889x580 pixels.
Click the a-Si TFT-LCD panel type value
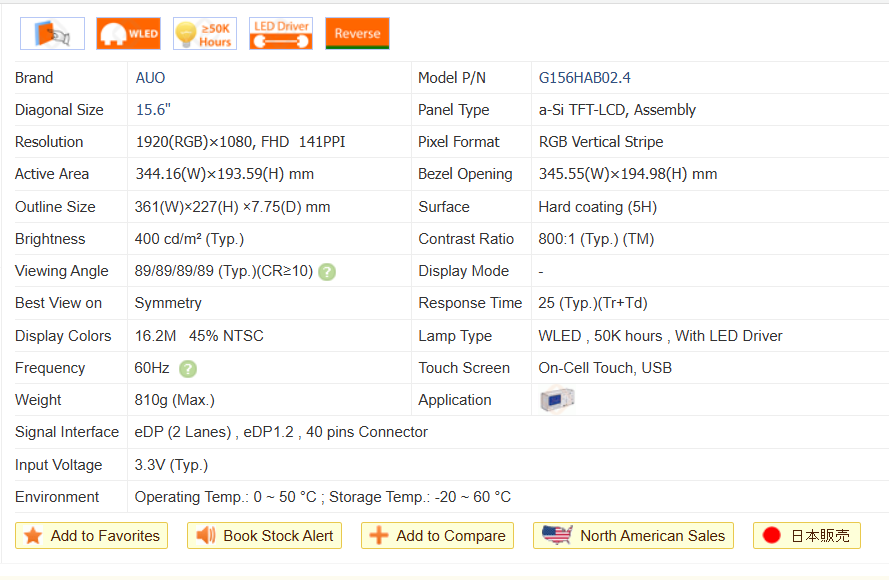pos(616,110)
